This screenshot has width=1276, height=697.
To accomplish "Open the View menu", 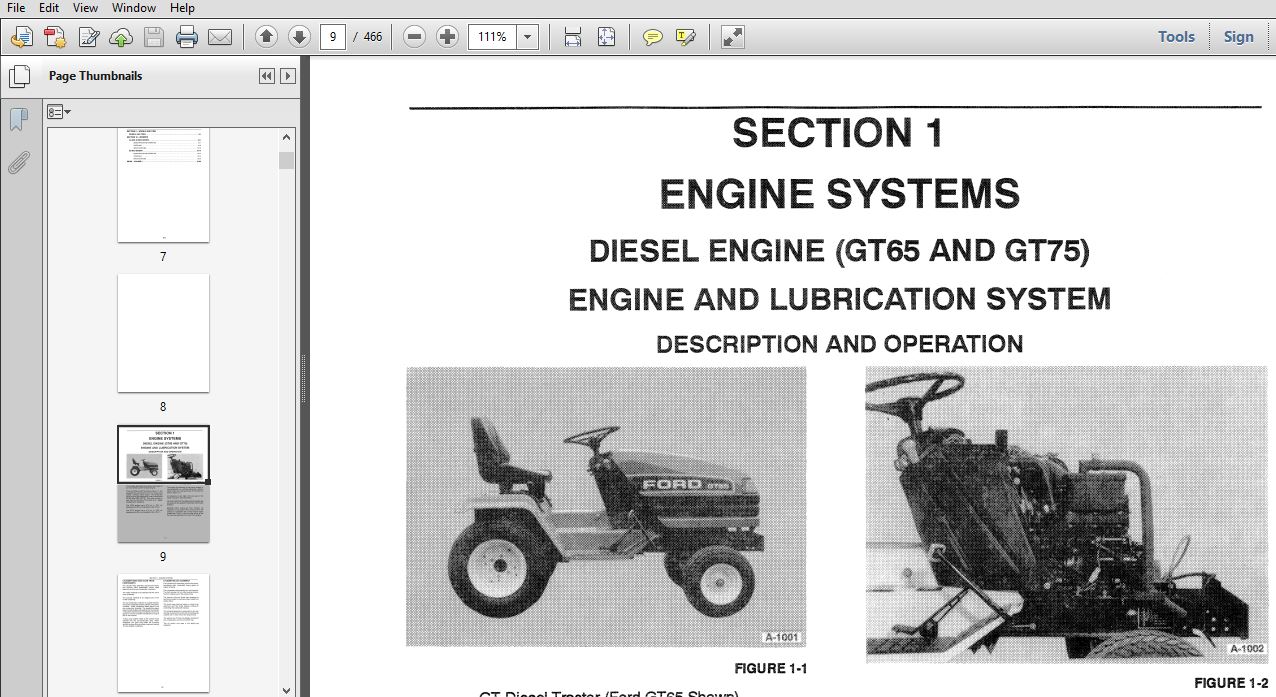I will click(85, 8).
